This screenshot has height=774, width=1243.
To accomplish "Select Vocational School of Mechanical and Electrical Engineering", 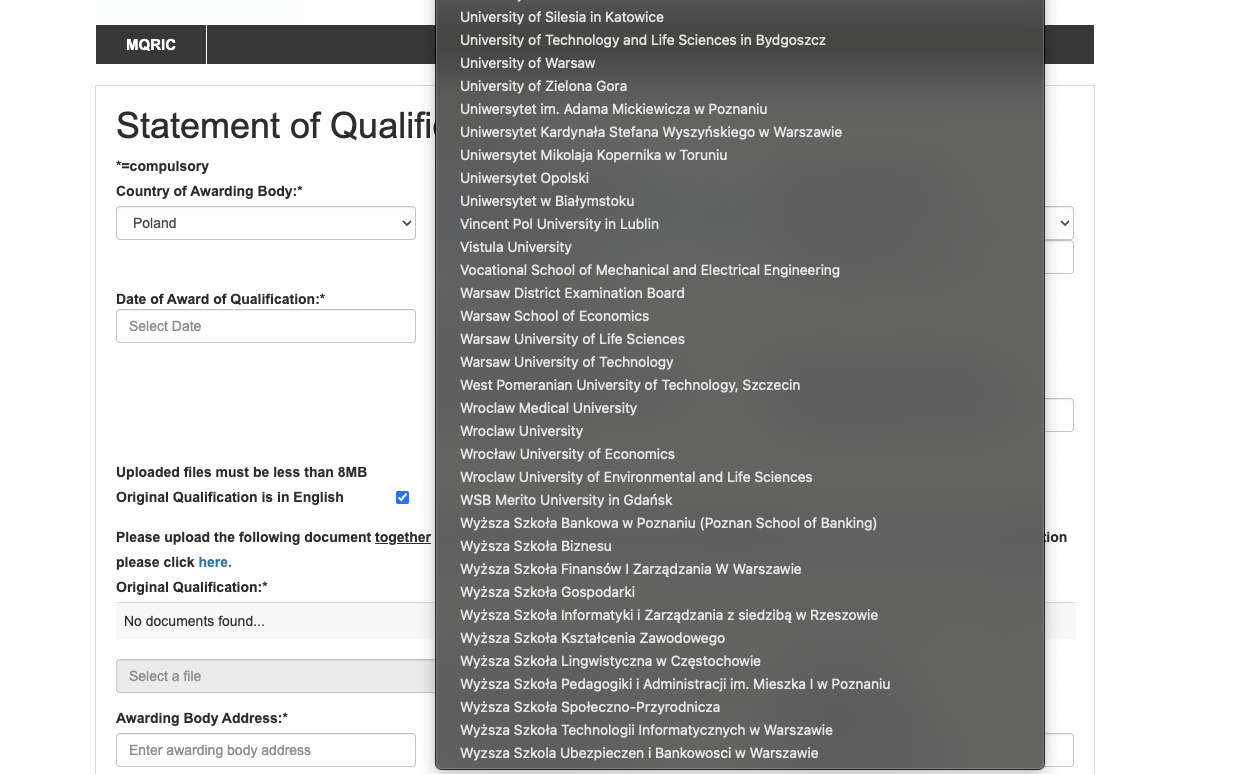I will coord(740,270).
